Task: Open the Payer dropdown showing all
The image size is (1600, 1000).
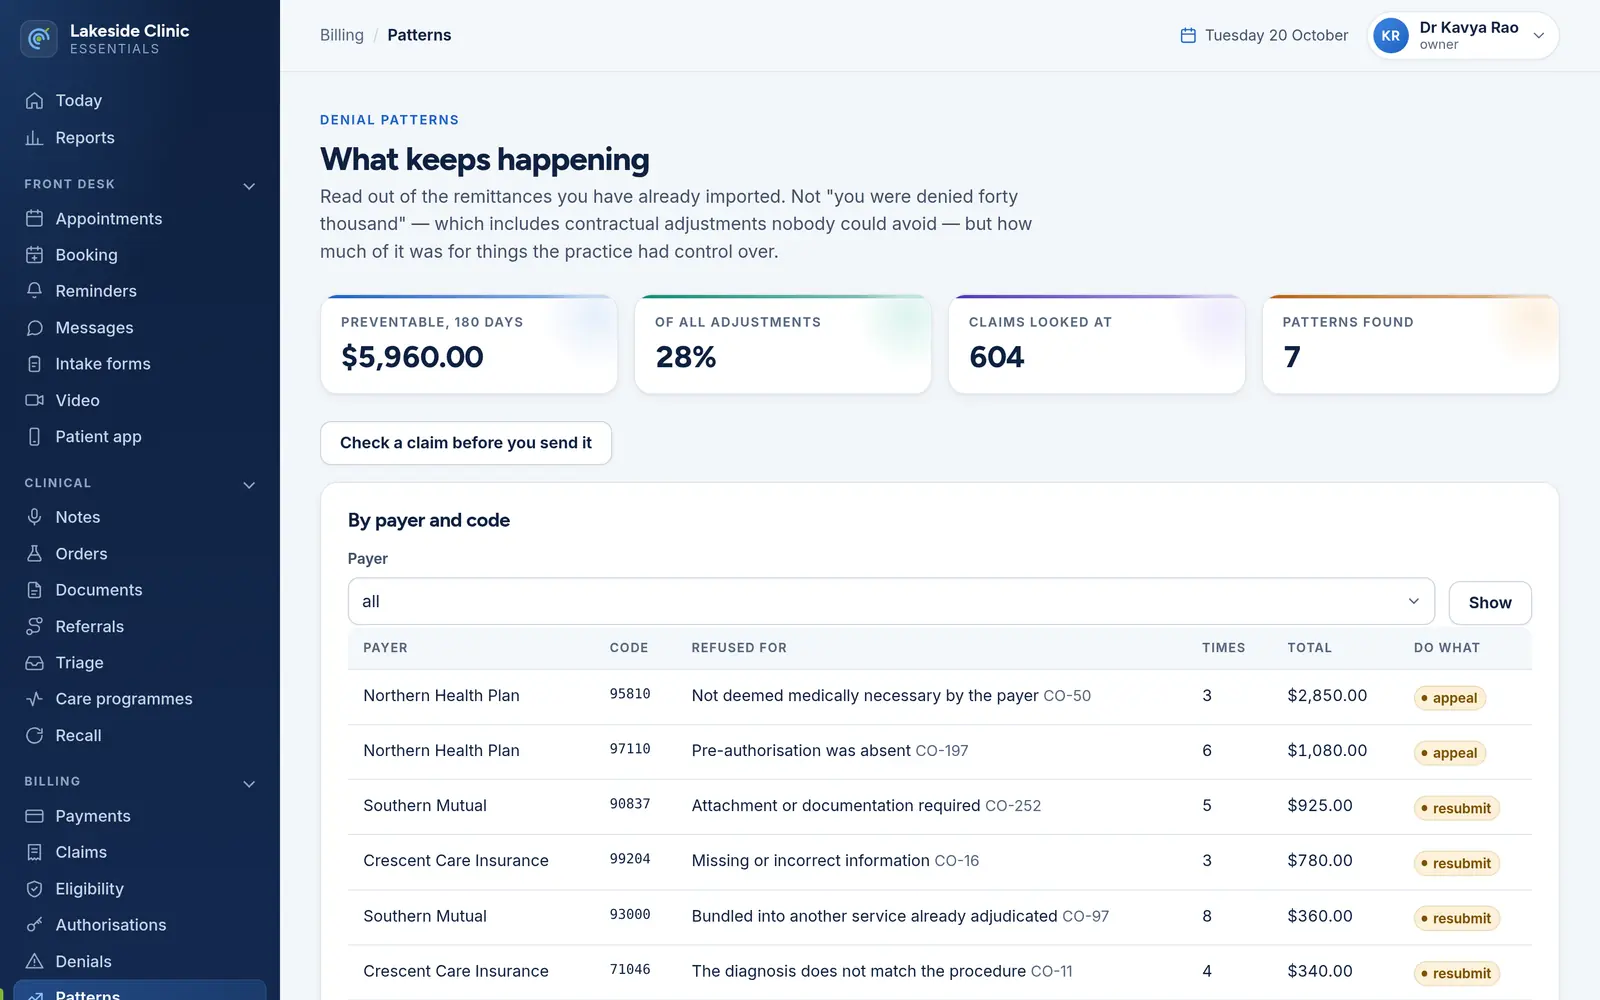Action: 891,601
